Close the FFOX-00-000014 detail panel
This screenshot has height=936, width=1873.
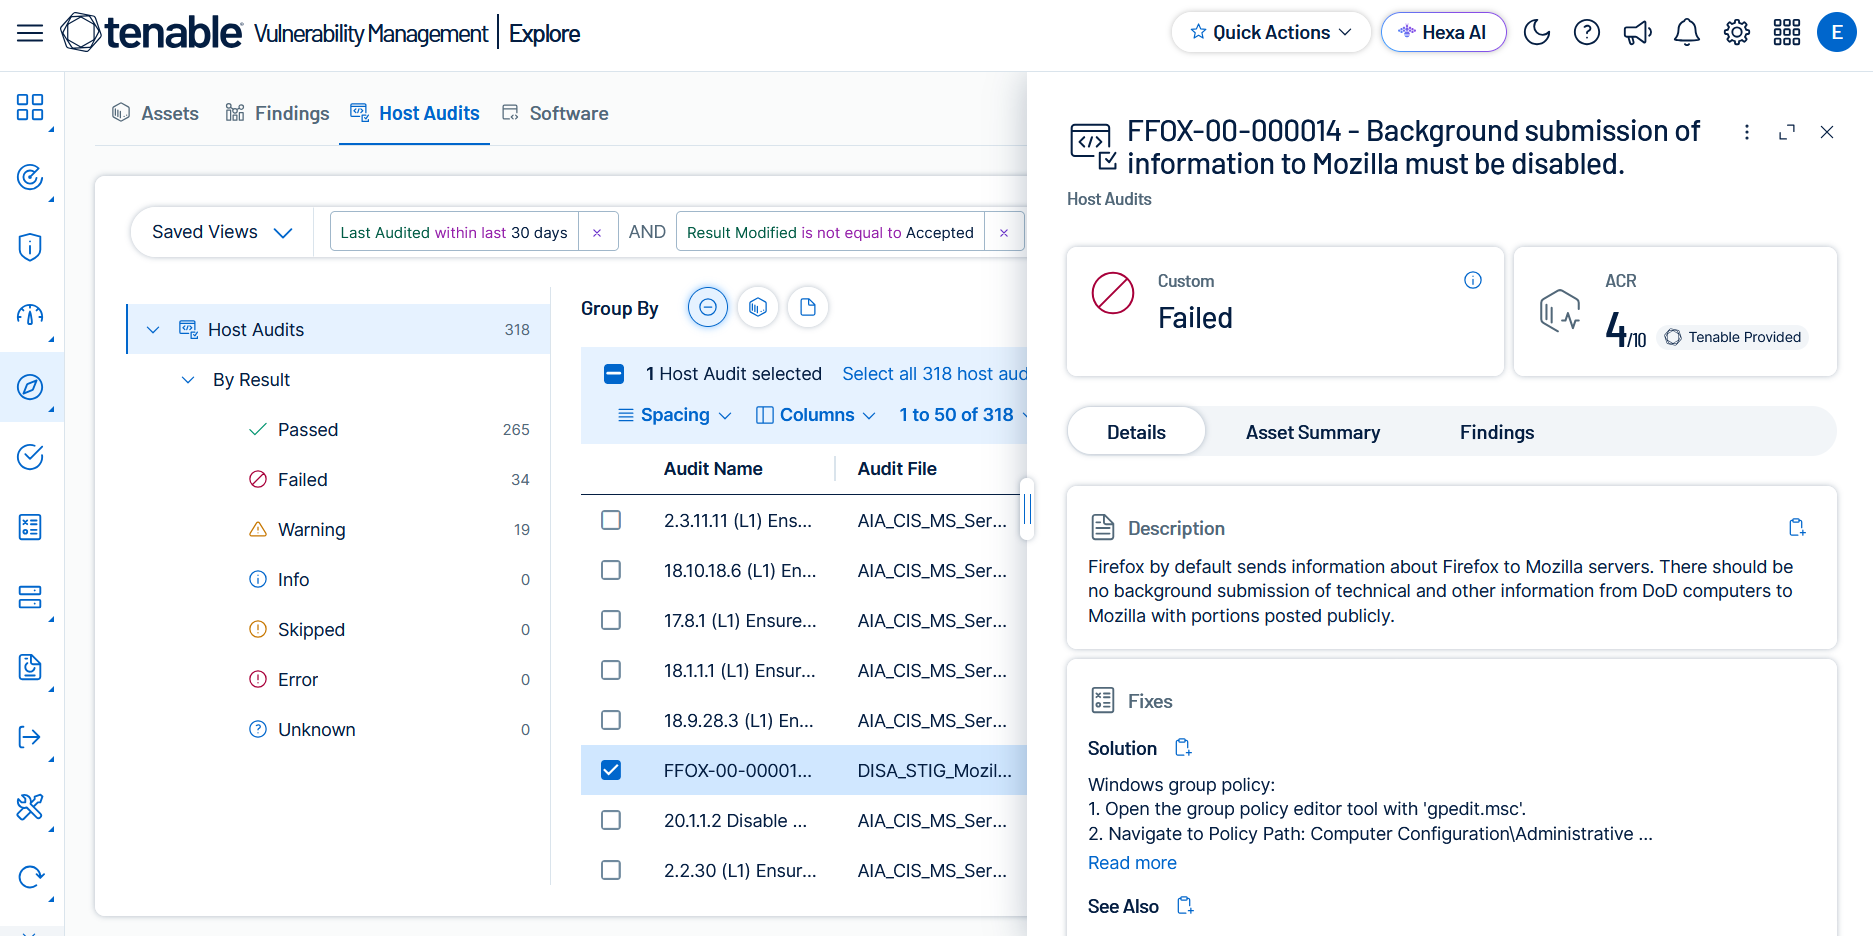pyautogui.click(x=1827, y=132)
